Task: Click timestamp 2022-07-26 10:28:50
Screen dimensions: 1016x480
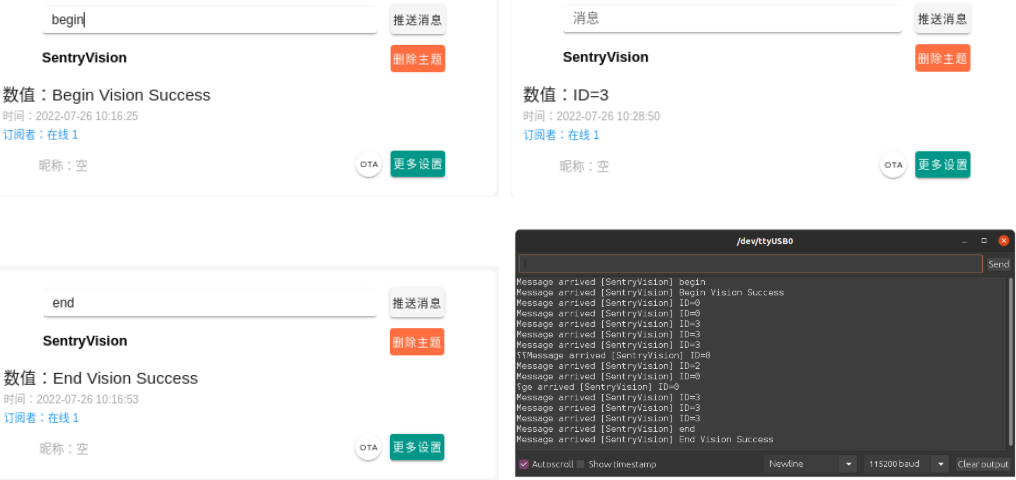Action: click(608, 116)
